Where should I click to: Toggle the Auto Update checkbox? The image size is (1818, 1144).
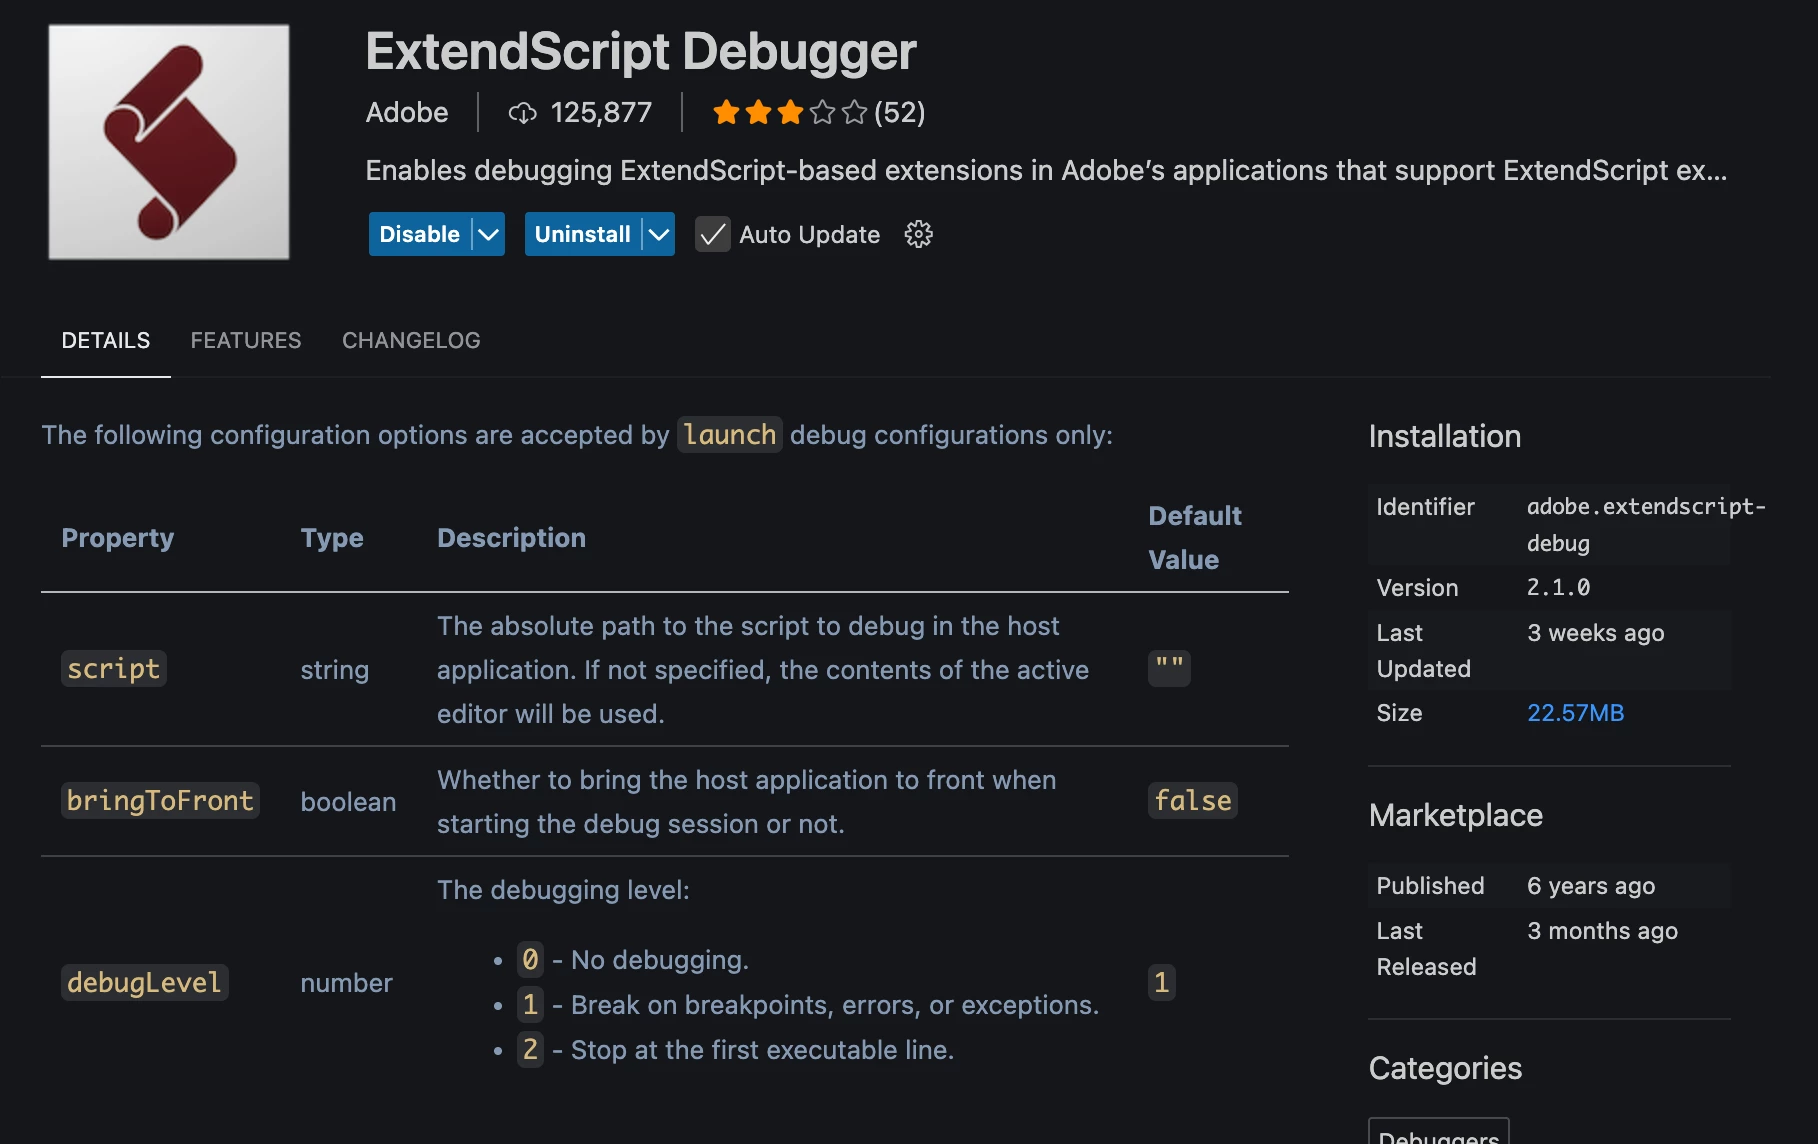[712, 234]
